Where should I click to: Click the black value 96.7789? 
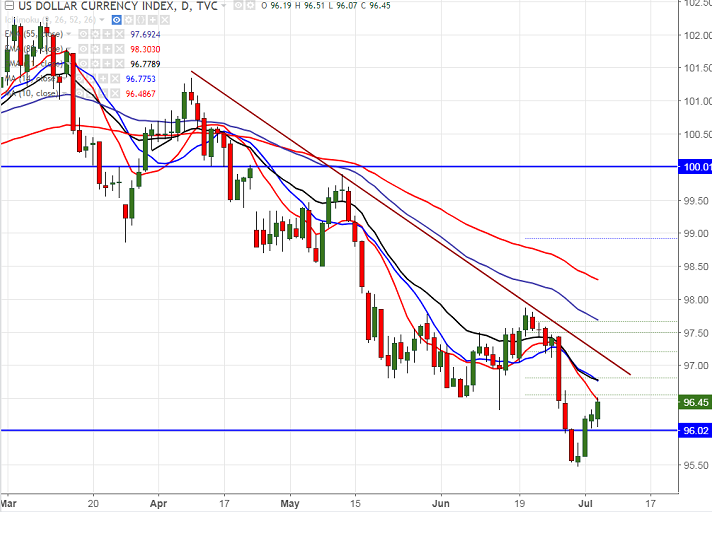[145, 64]
